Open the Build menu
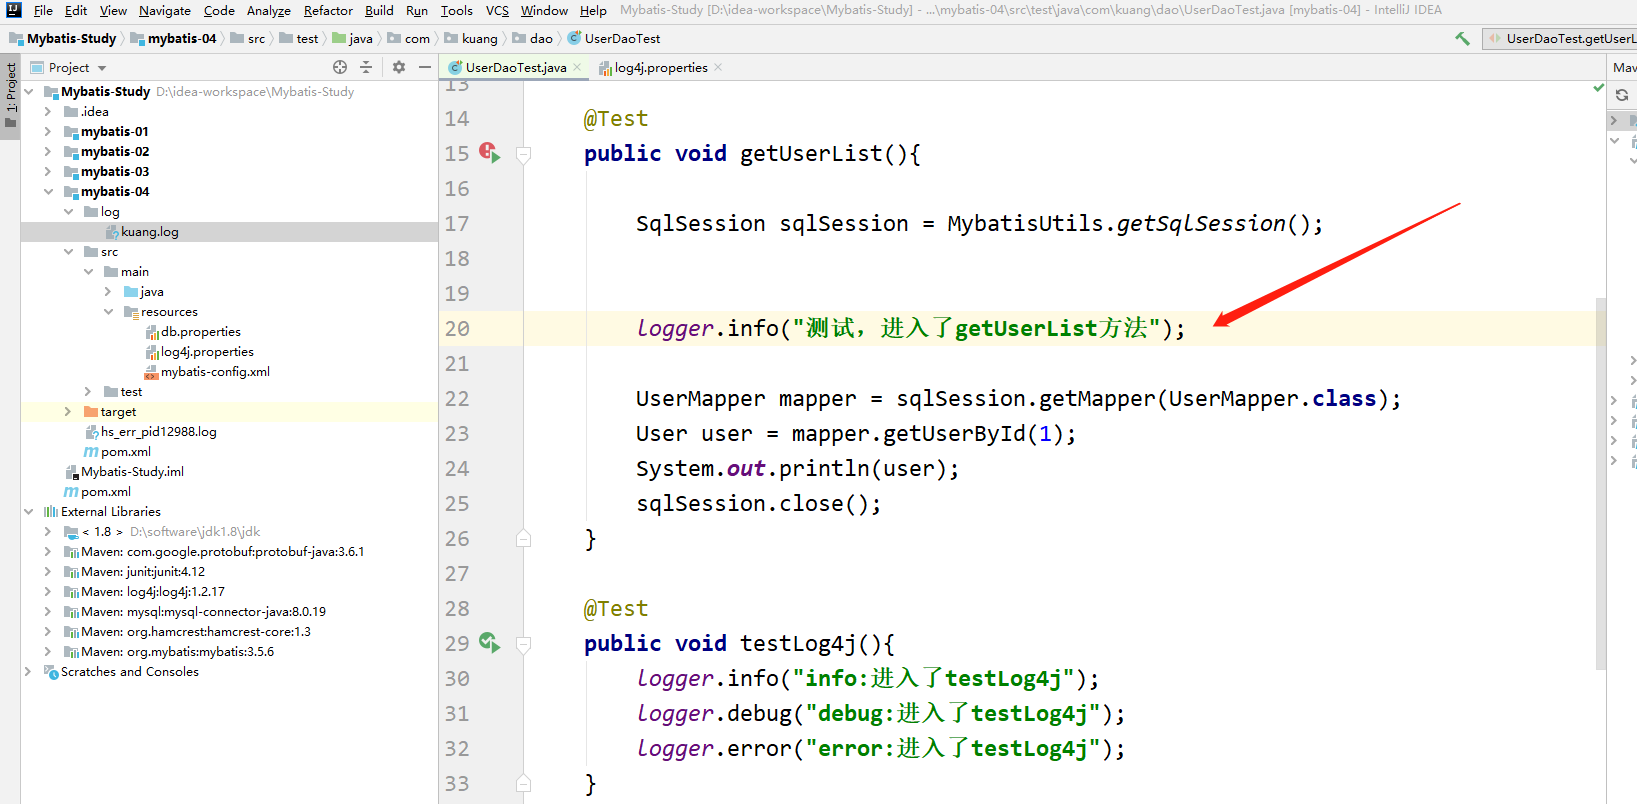Screen dimensions: 1637x804 379,10
